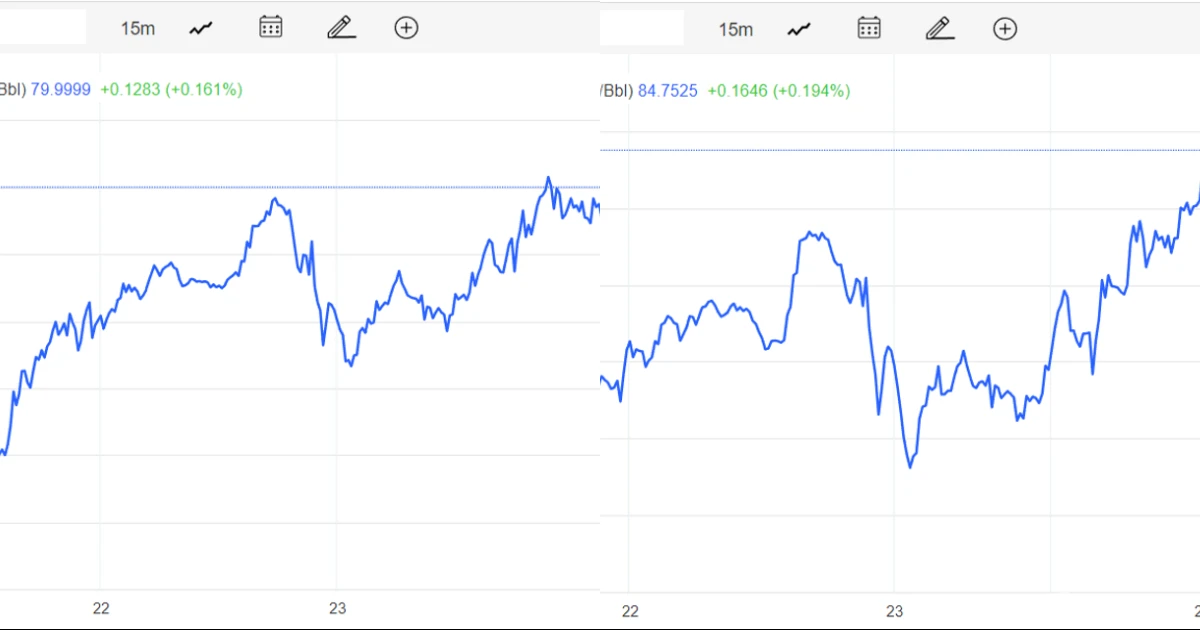Open the drawing tools pencil on right chart
This screenshot has width=1200, height=630.
point(939,29)
